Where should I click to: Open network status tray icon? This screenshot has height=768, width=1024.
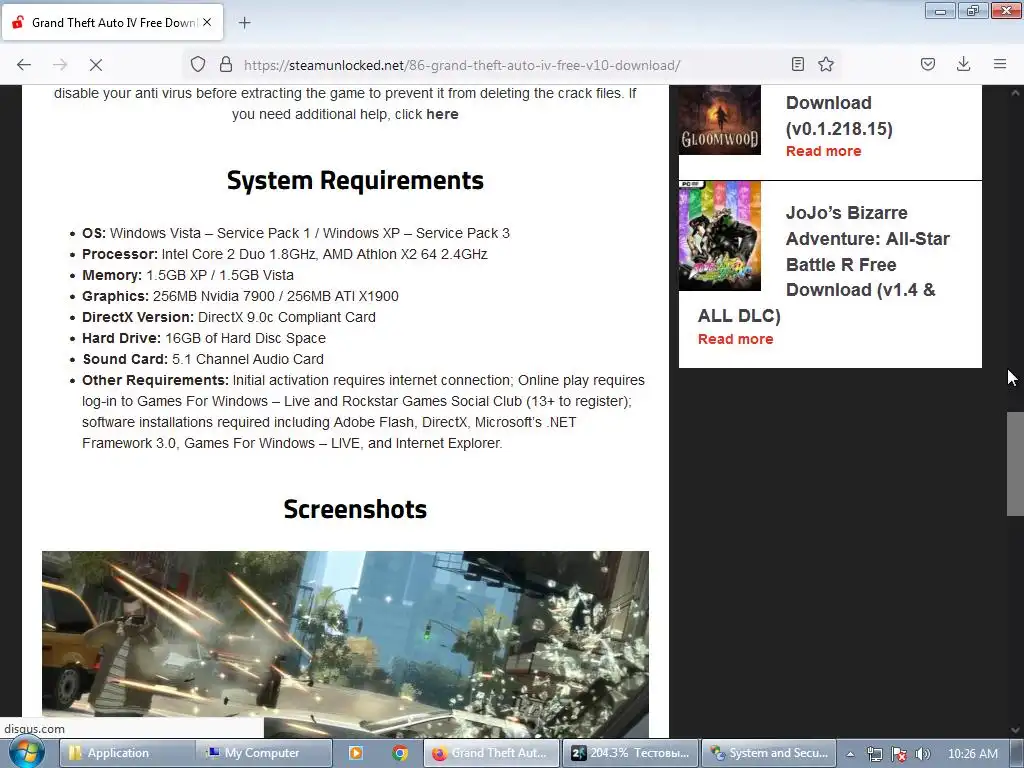click(x=874, y=754)
